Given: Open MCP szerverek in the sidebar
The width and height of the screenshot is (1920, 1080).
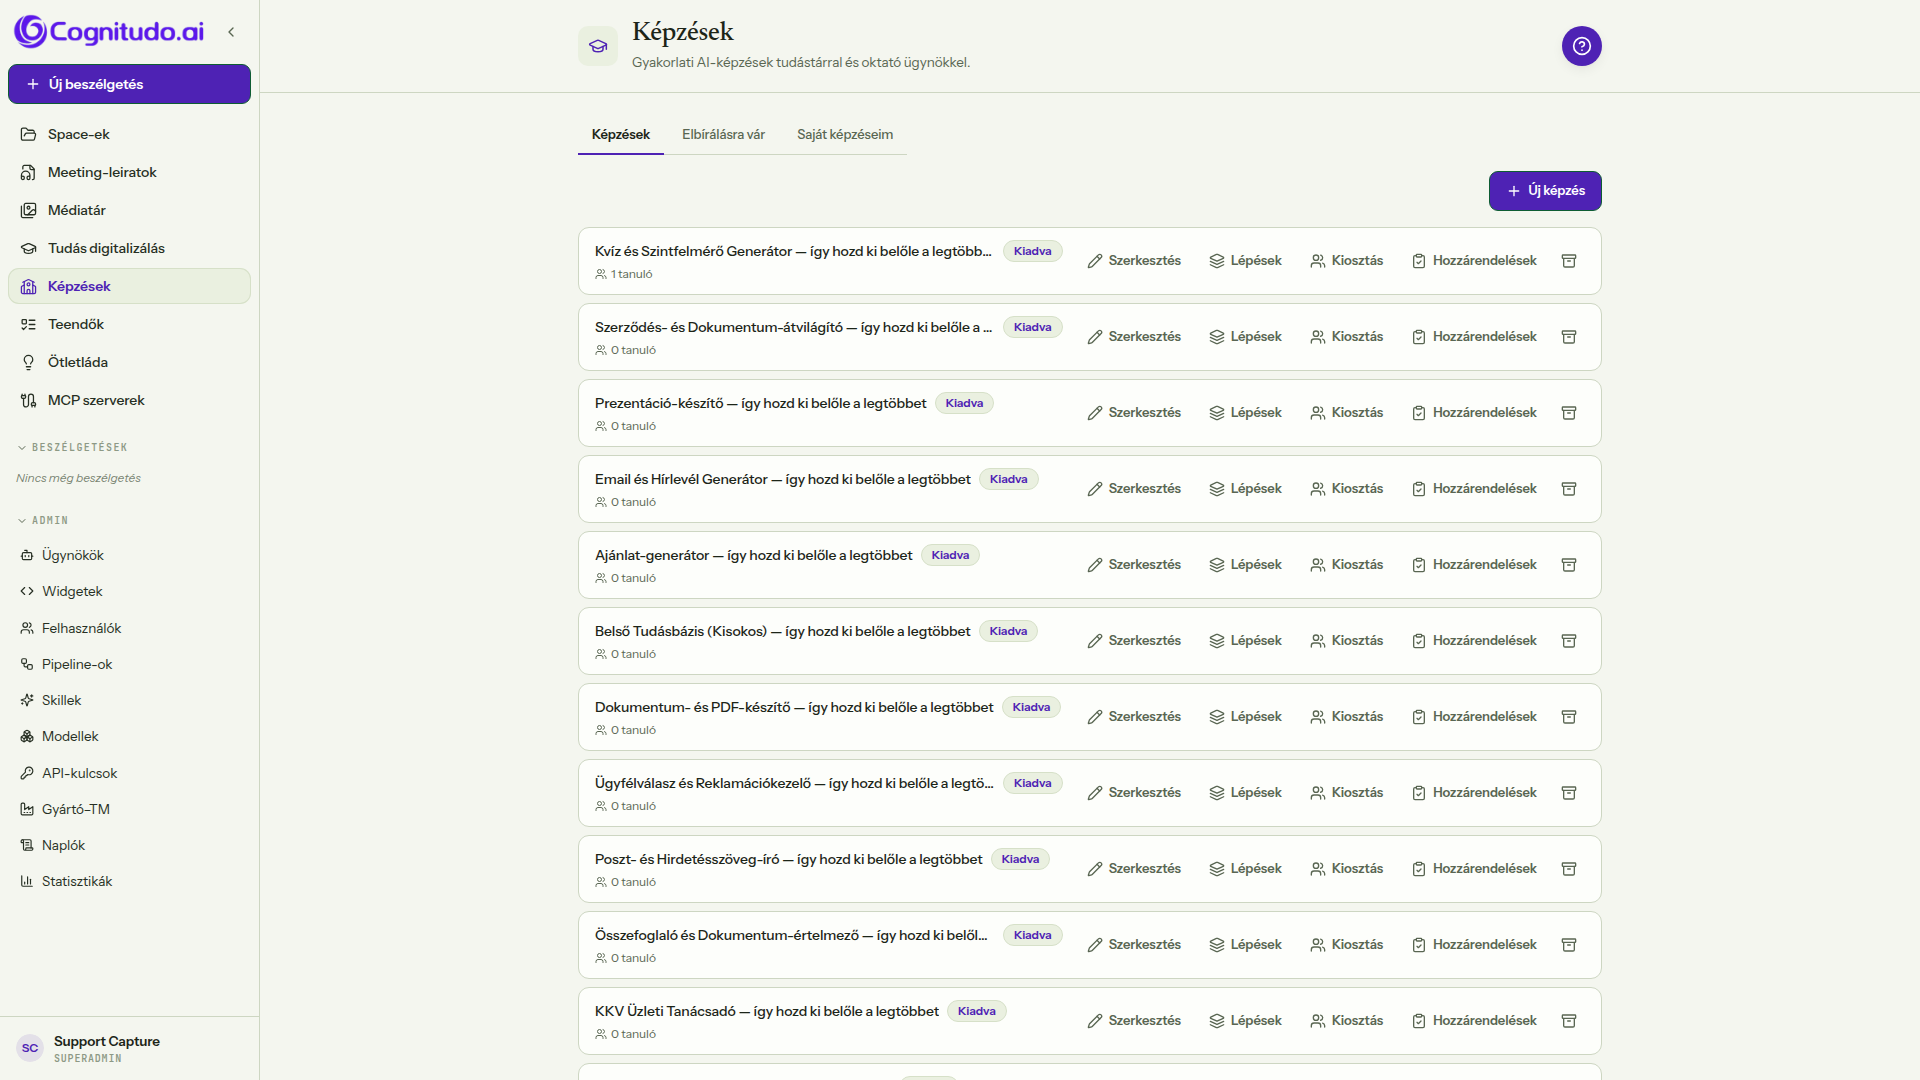Looking at the screenshot, I should click(129, 400).
